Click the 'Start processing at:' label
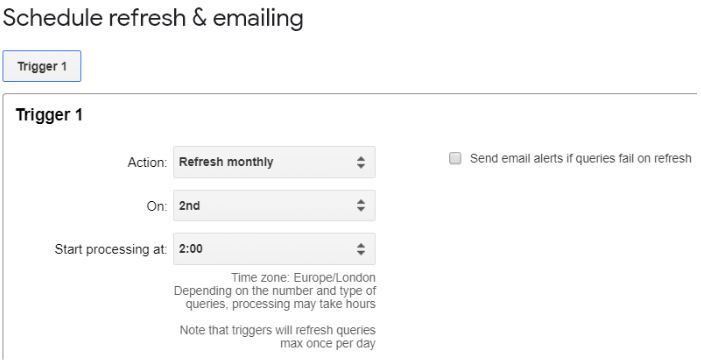This screenshot has height=362, width=701. [110, 249]
